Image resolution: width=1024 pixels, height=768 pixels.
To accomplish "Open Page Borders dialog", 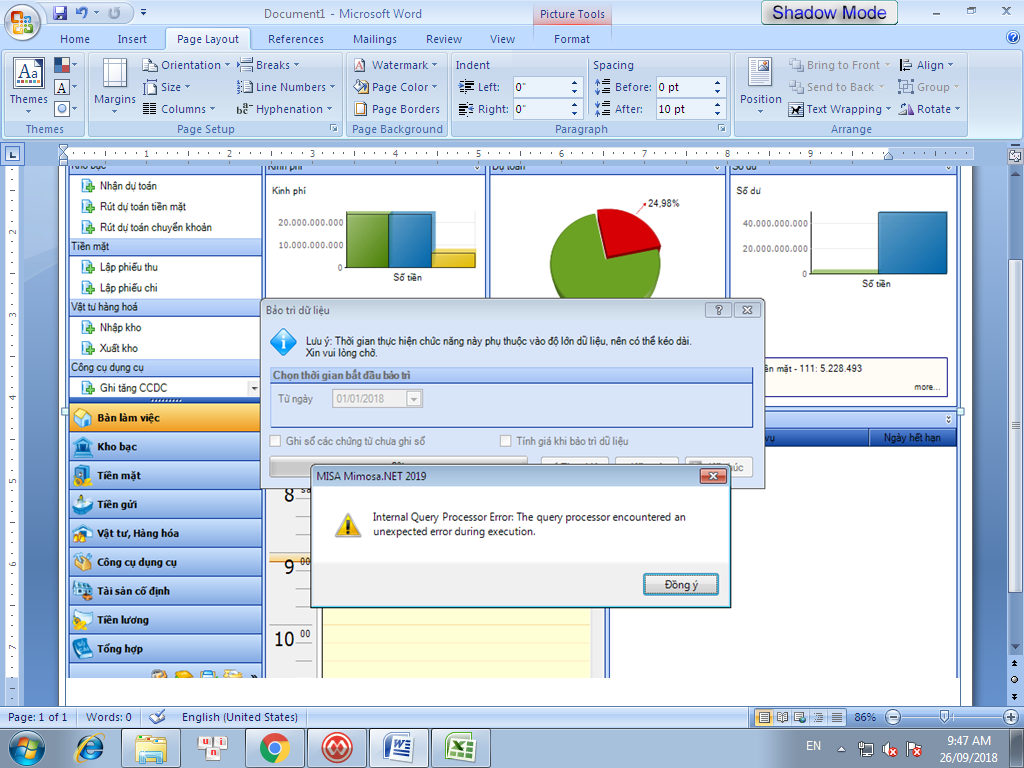I will 397,109.
